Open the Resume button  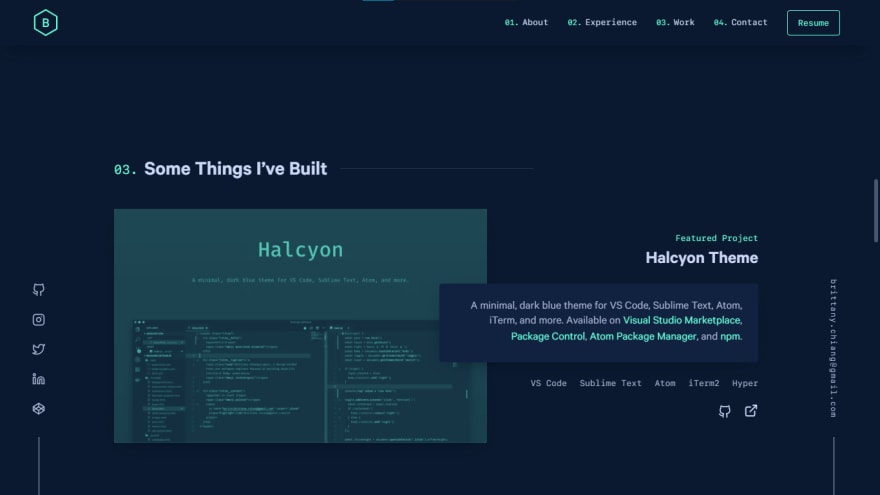point(813,23)
